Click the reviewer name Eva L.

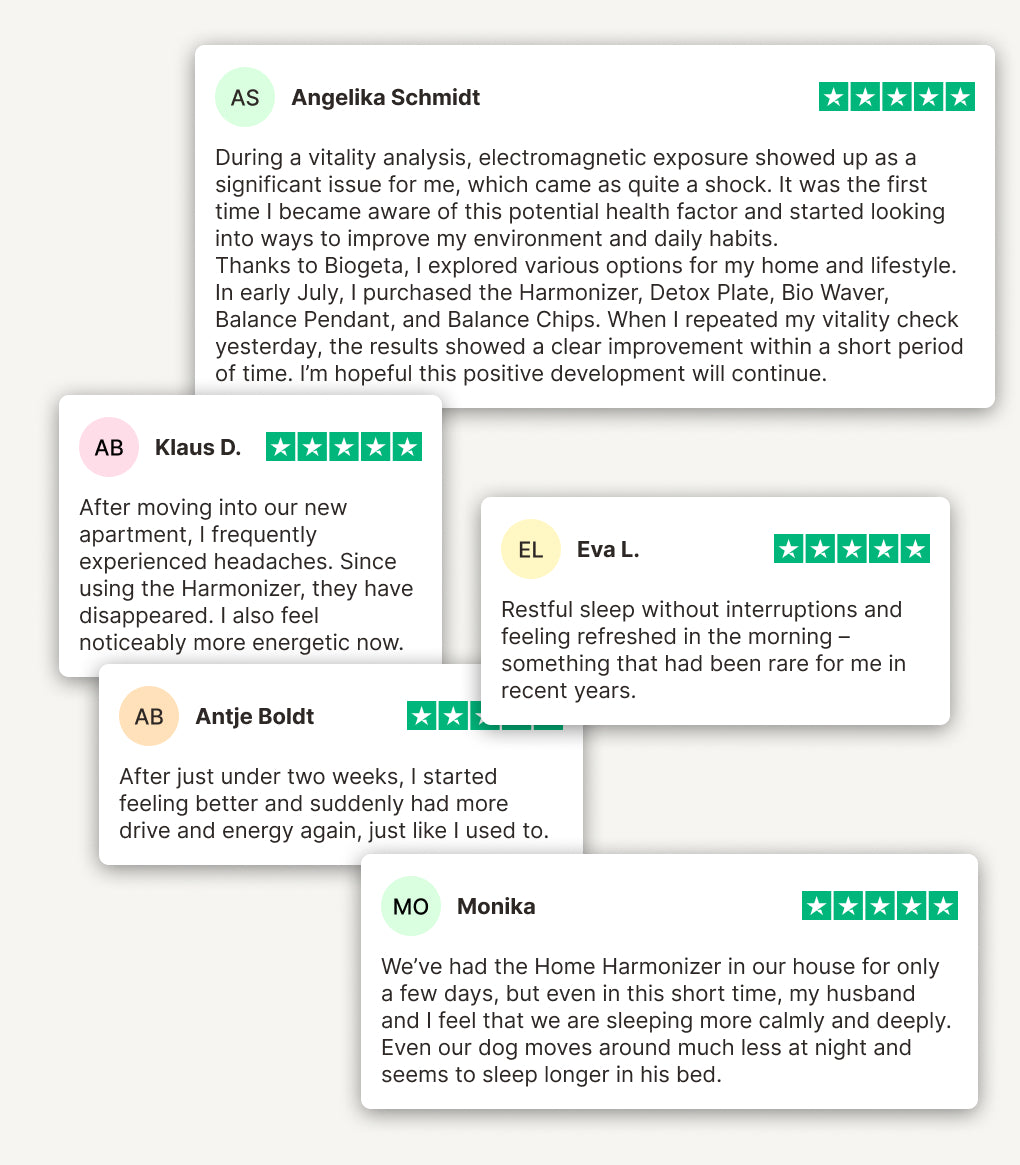click(608, 549)
